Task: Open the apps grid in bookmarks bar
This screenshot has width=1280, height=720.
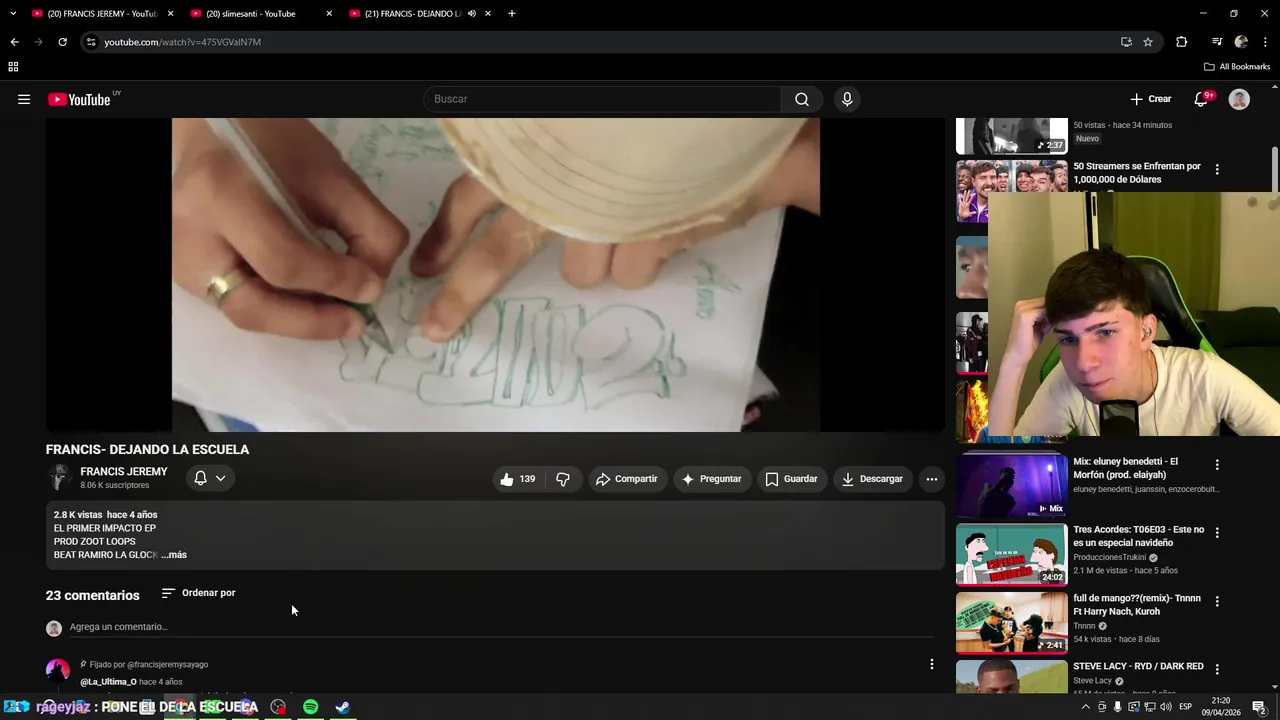Action: point(13,67)
